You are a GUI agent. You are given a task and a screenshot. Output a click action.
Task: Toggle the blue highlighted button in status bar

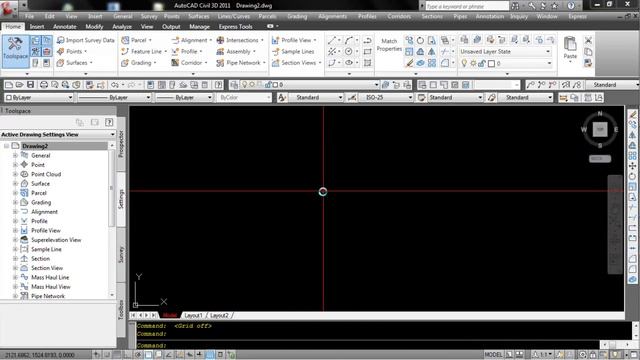(210, 354)
